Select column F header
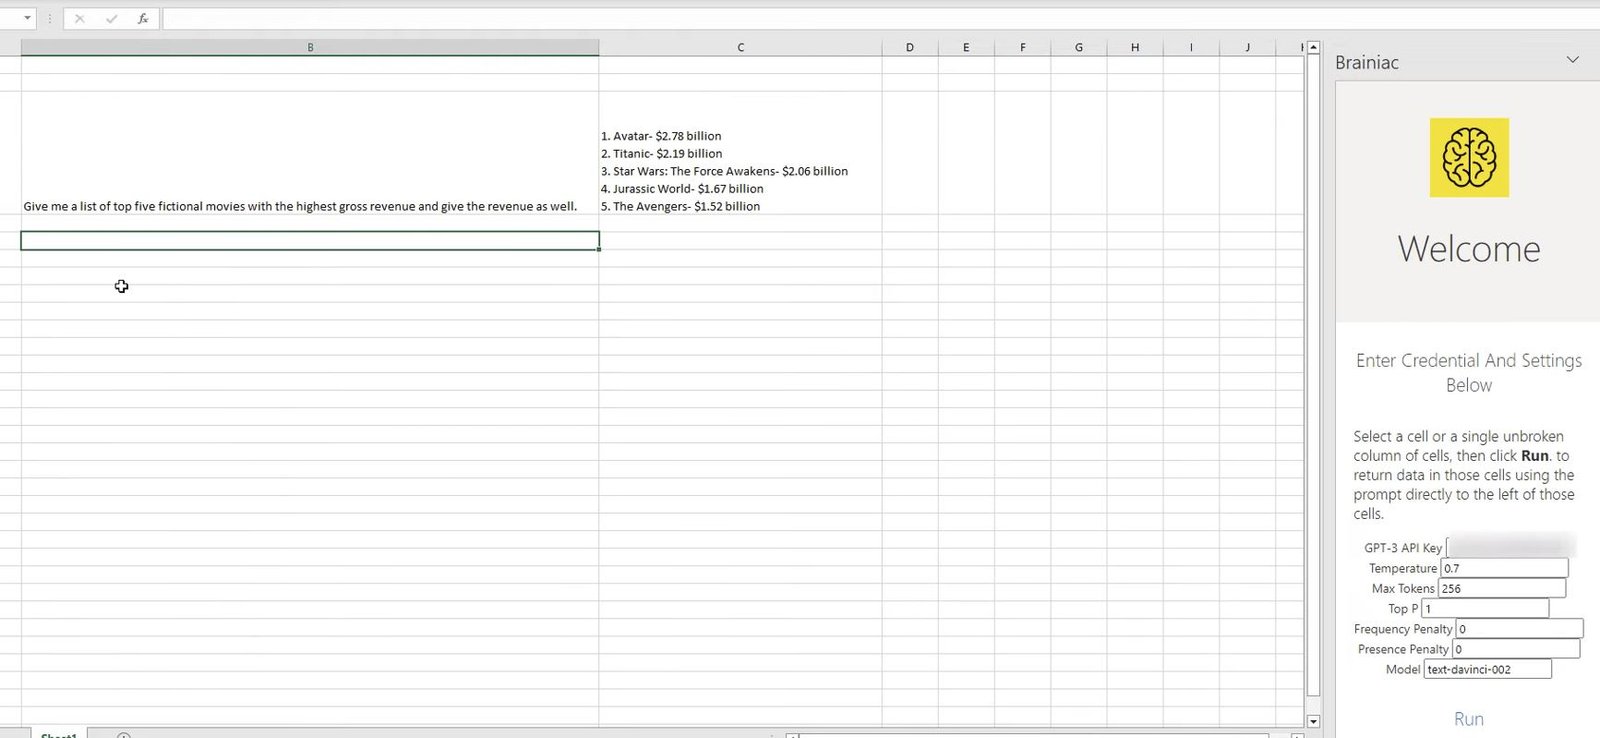1600x738 pixels. pyautogui.click(x=1022, y=47)
